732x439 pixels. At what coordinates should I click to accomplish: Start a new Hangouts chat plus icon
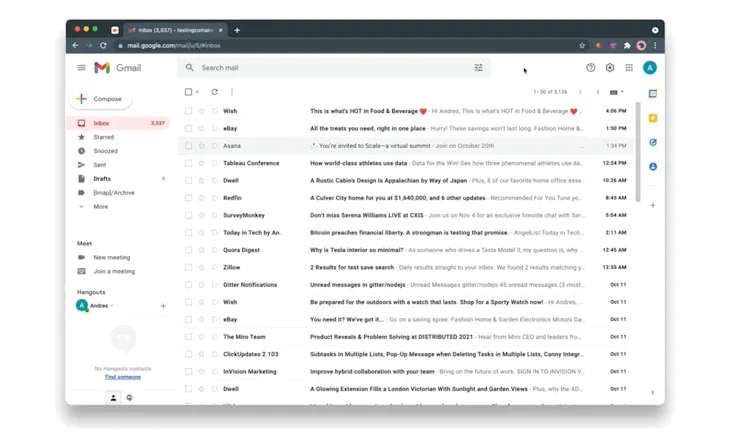click(163, 306)
